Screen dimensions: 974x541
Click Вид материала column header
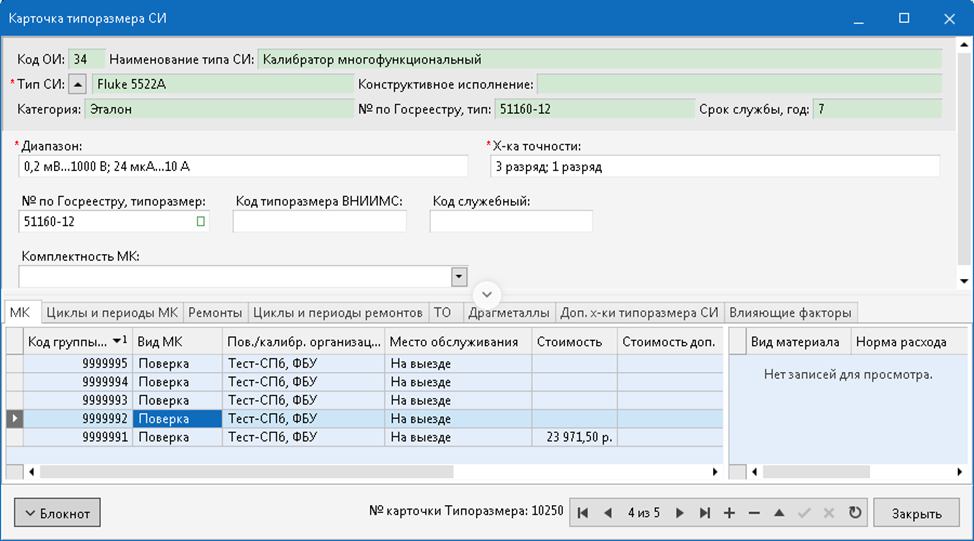(798, 342)
